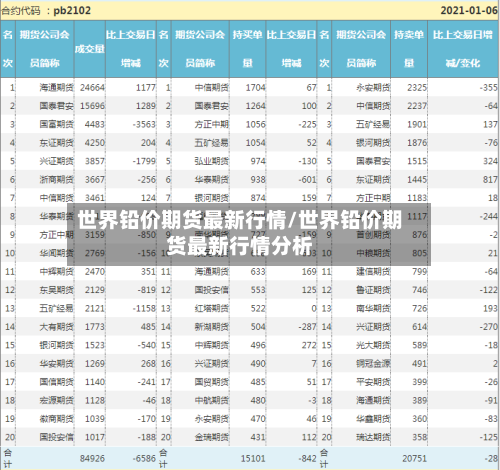Click the short position value 1876
The width and height of the screenshot is (500, 470).
click(x=417, y=143)
